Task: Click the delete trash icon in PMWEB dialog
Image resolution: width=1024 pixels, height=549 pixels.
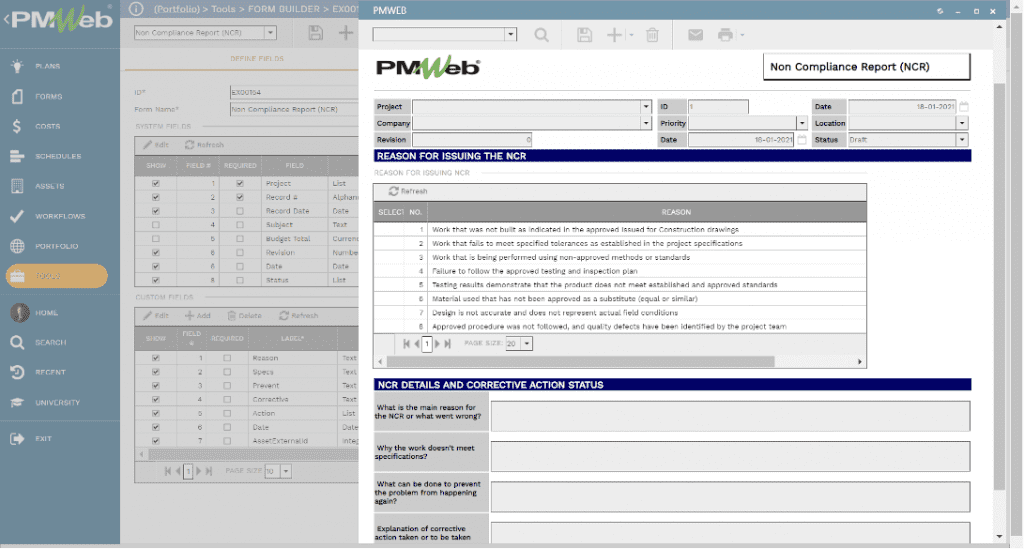Action: [652, 35]
